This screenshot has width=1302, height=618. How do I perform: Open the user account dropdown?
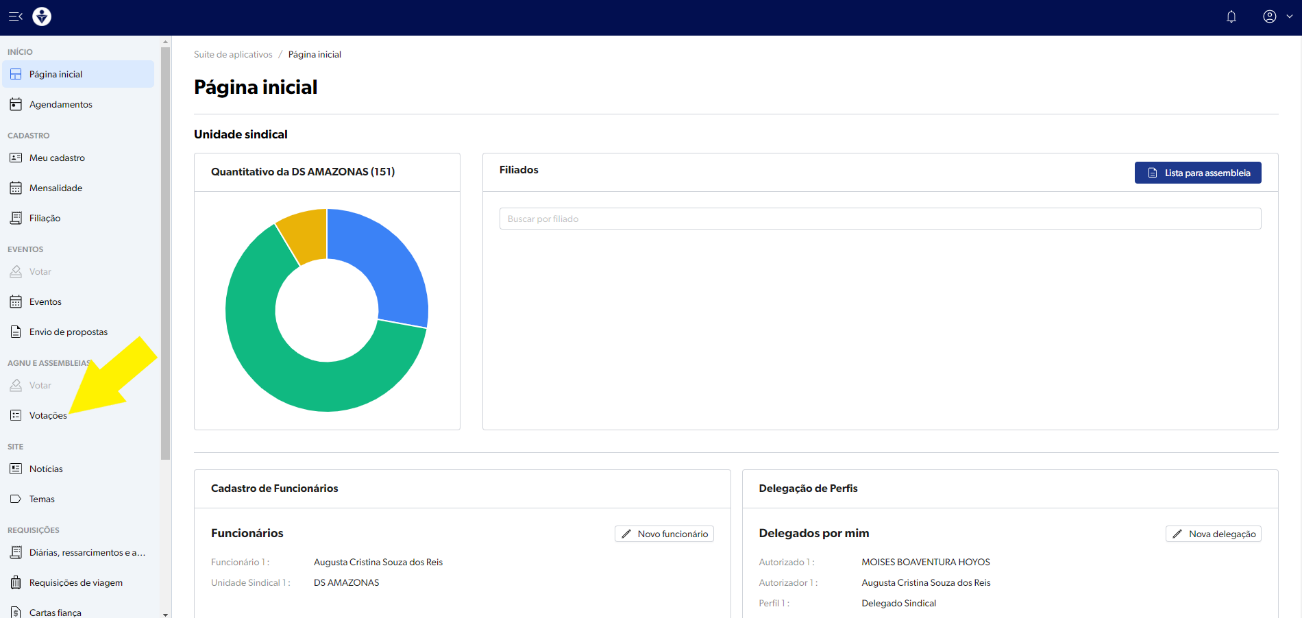tap(1276, 17)
